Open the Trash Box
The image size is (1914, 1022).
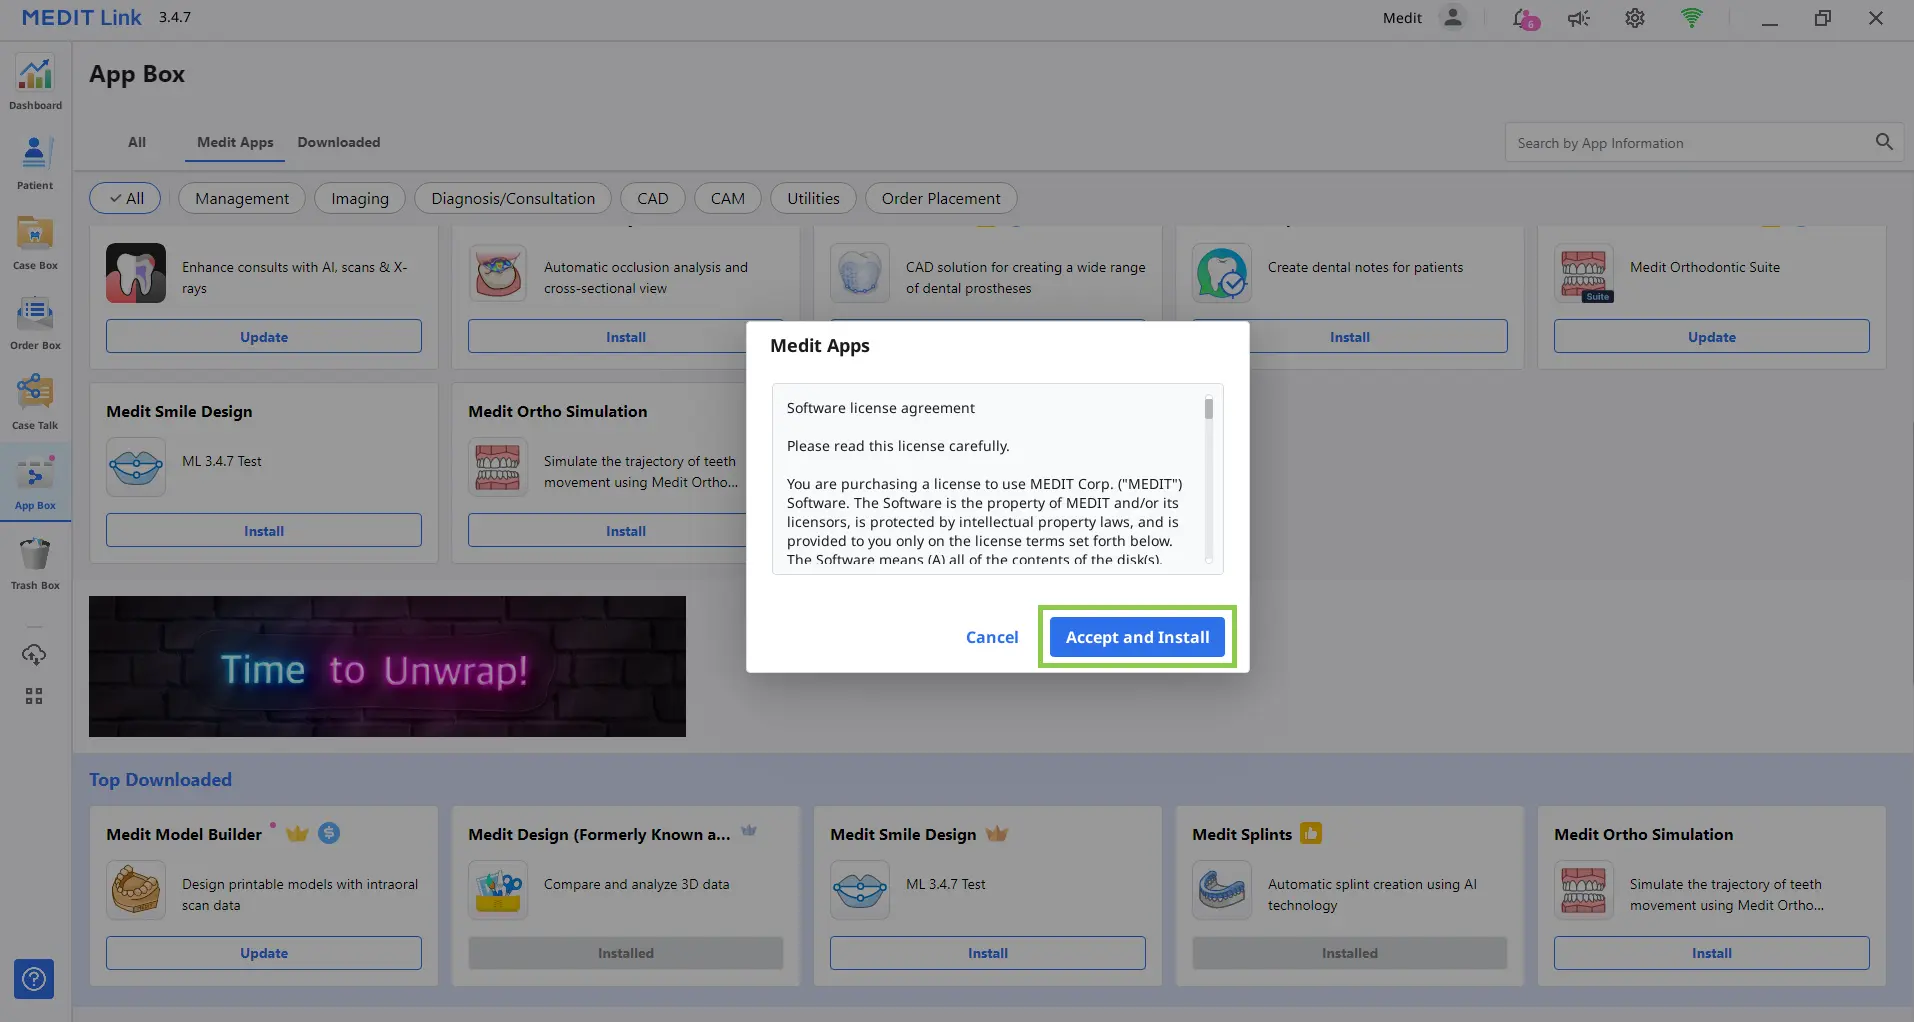click(35, 562)
